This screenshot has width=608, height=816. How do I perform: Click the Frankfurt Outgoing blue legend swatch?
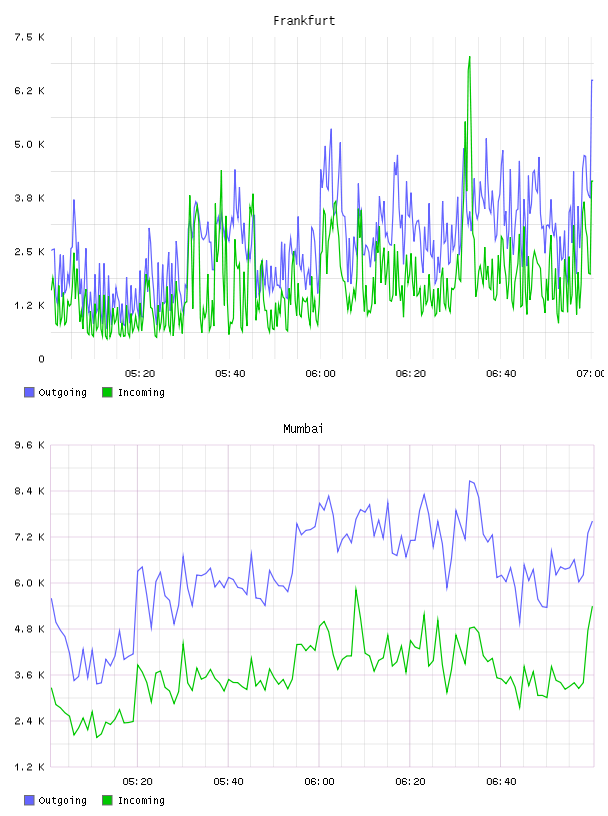pos(29,392)
